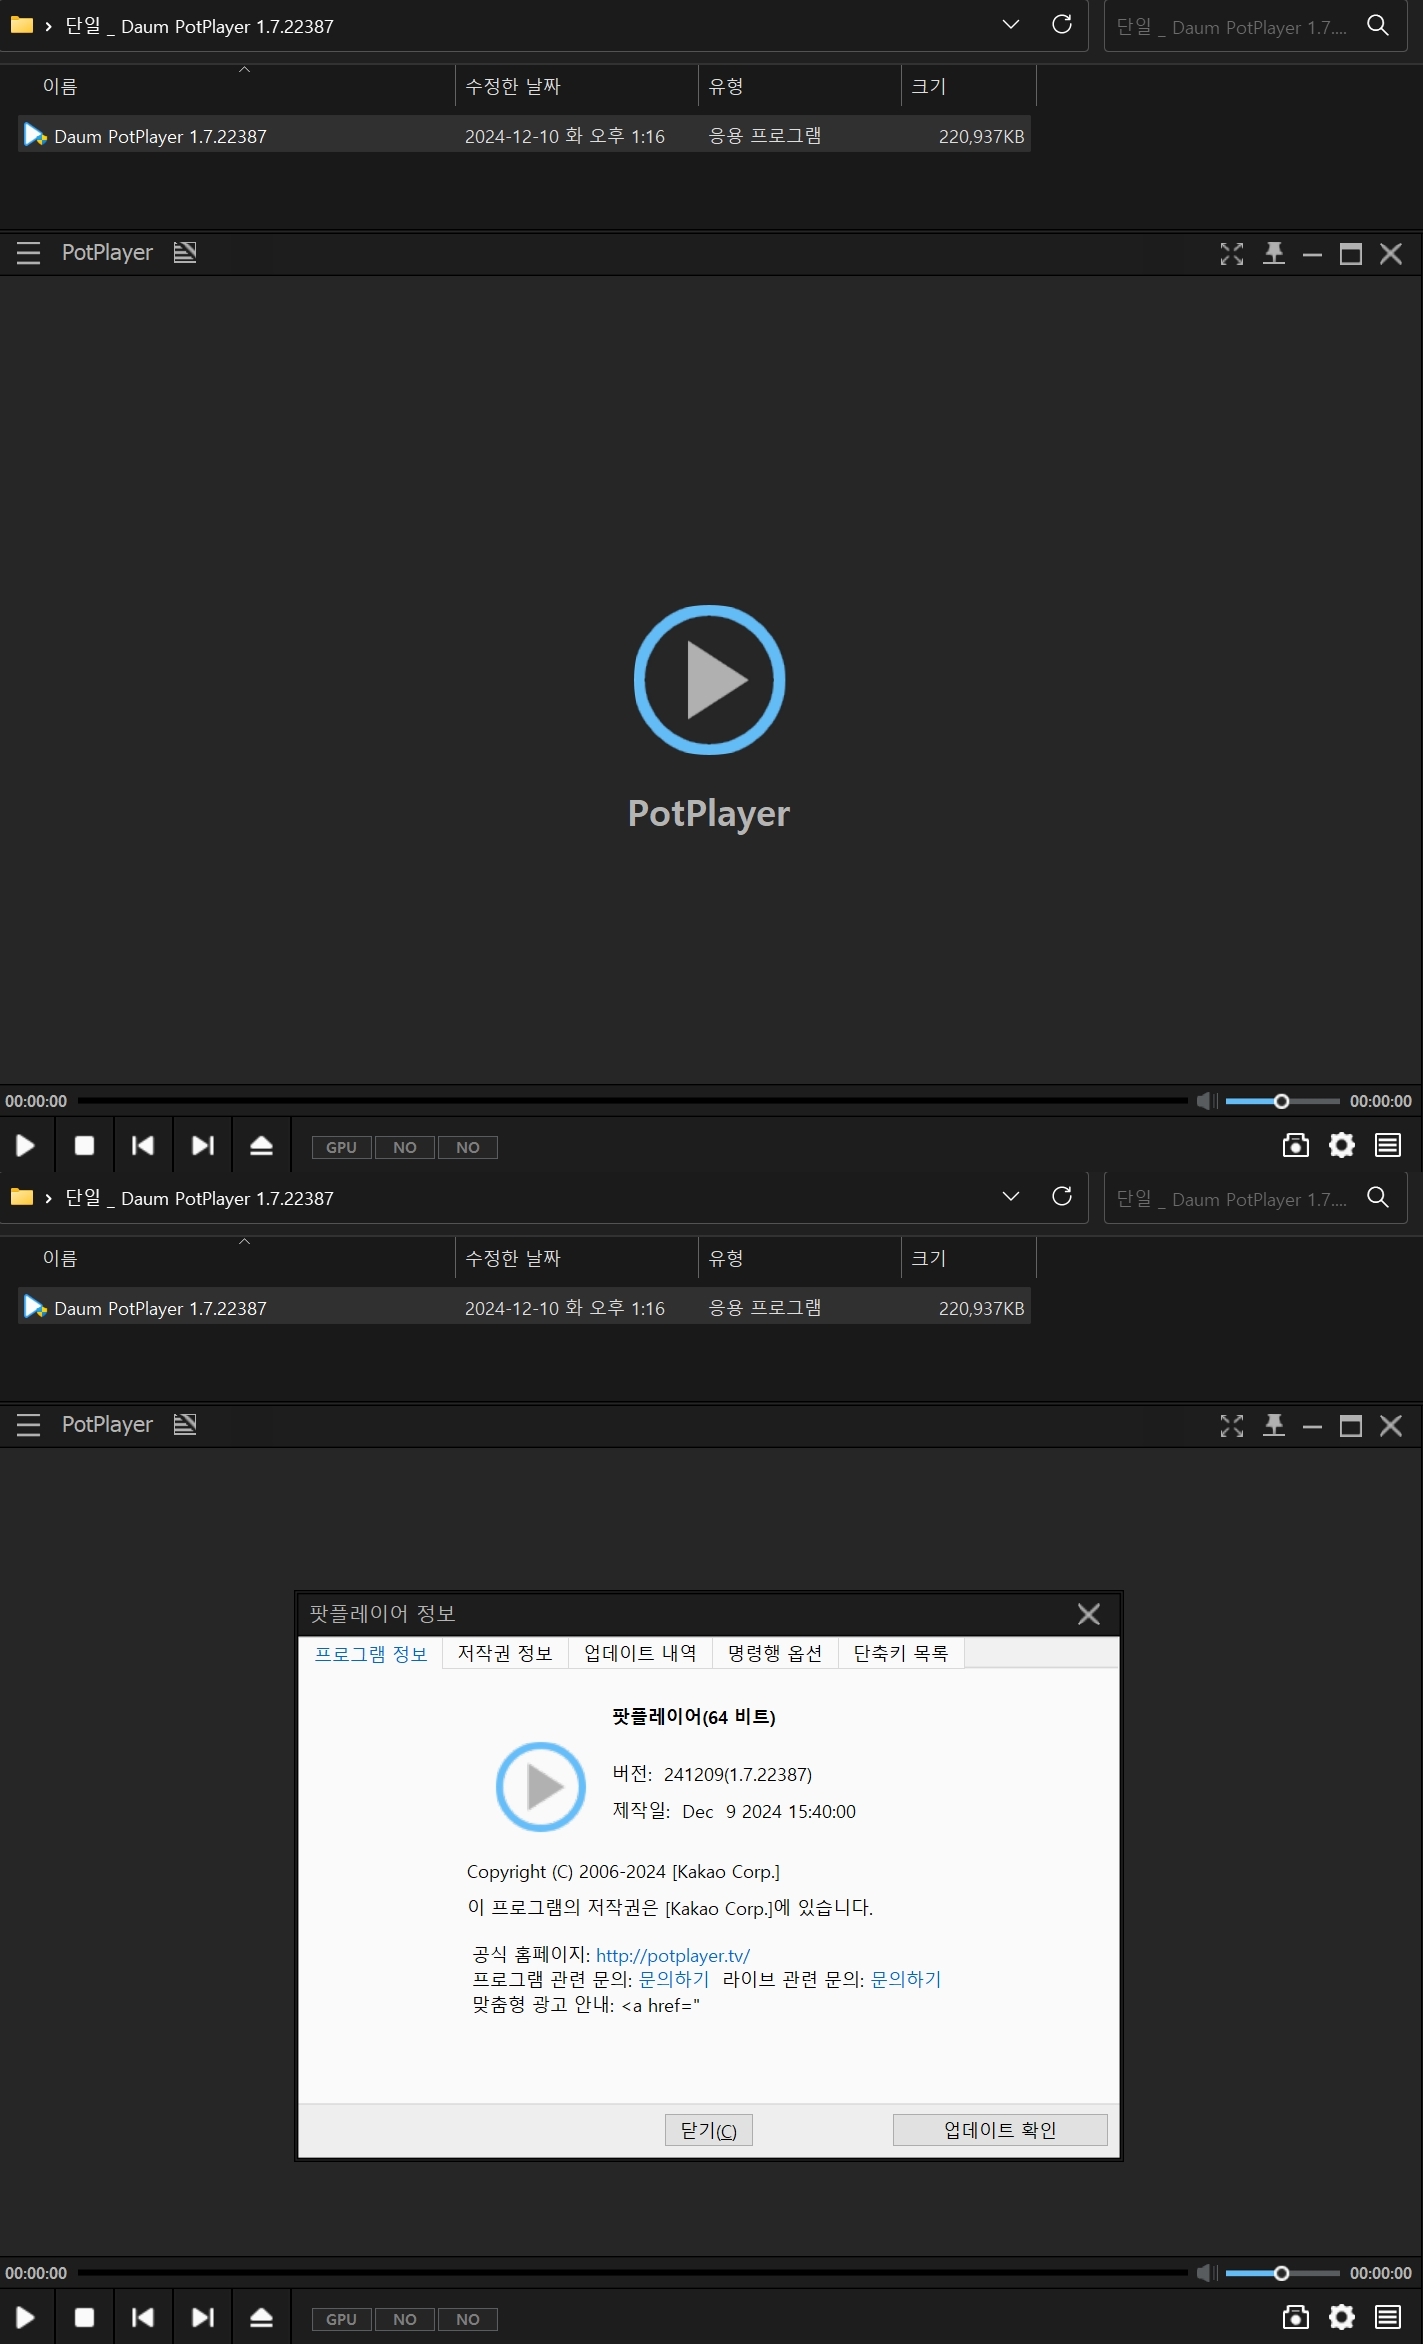Click seek bar in logo-showing PotPlayer window
This screenshot has height=2344, width=1423.
[x=633, y=1101]
